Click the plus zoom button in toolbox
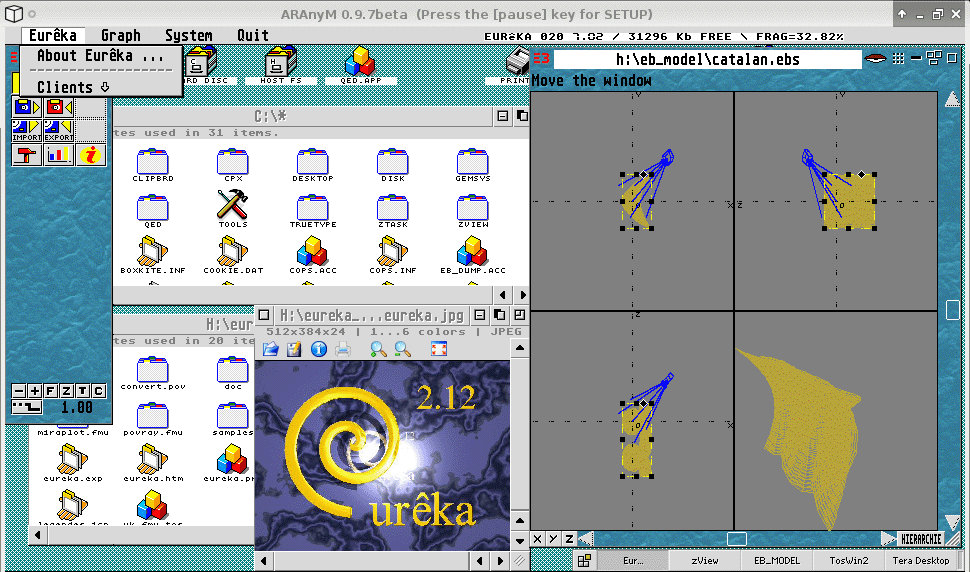The width and height of the screenshot is (970, 572). coord(35,391)
